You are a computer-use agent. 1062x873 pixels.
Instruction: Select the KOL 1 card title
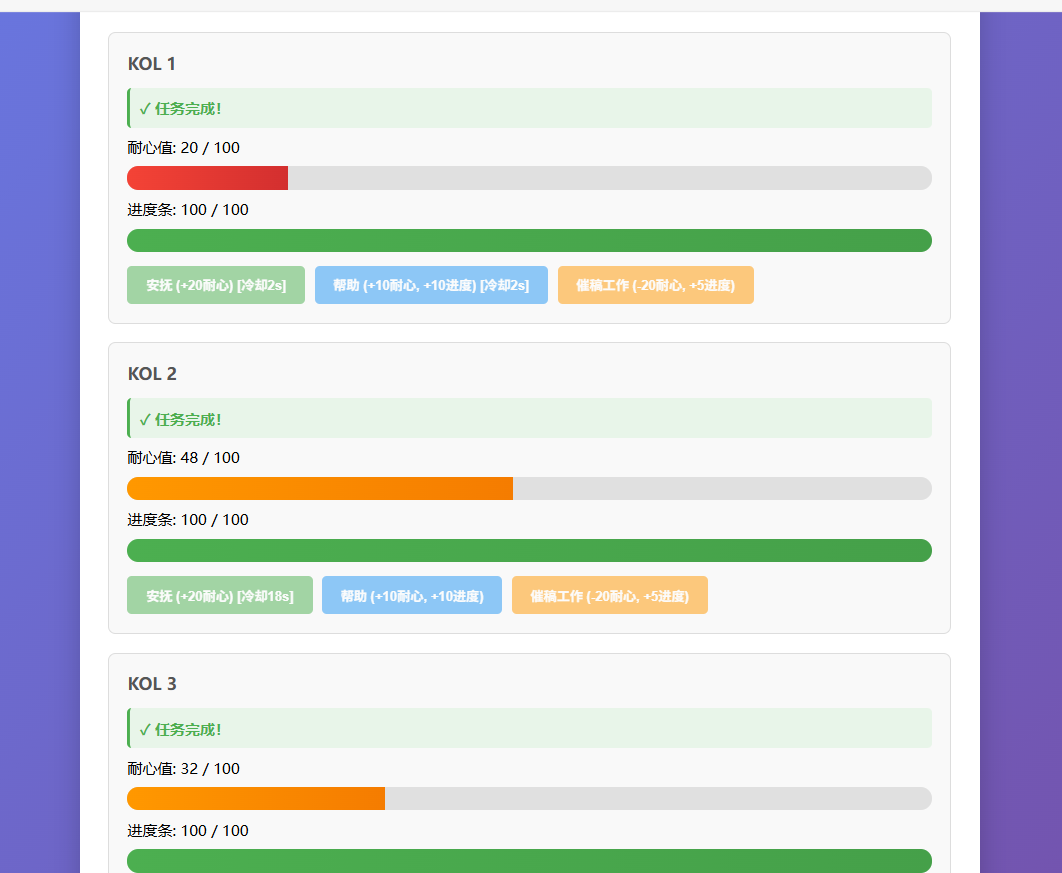pyautogui.click(x=152, y=64)
